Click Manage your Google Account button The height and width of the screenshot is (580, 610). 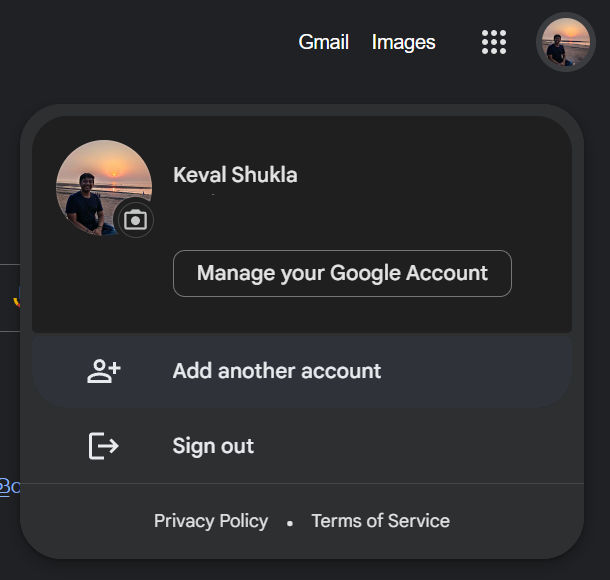[x=342, y=273]
